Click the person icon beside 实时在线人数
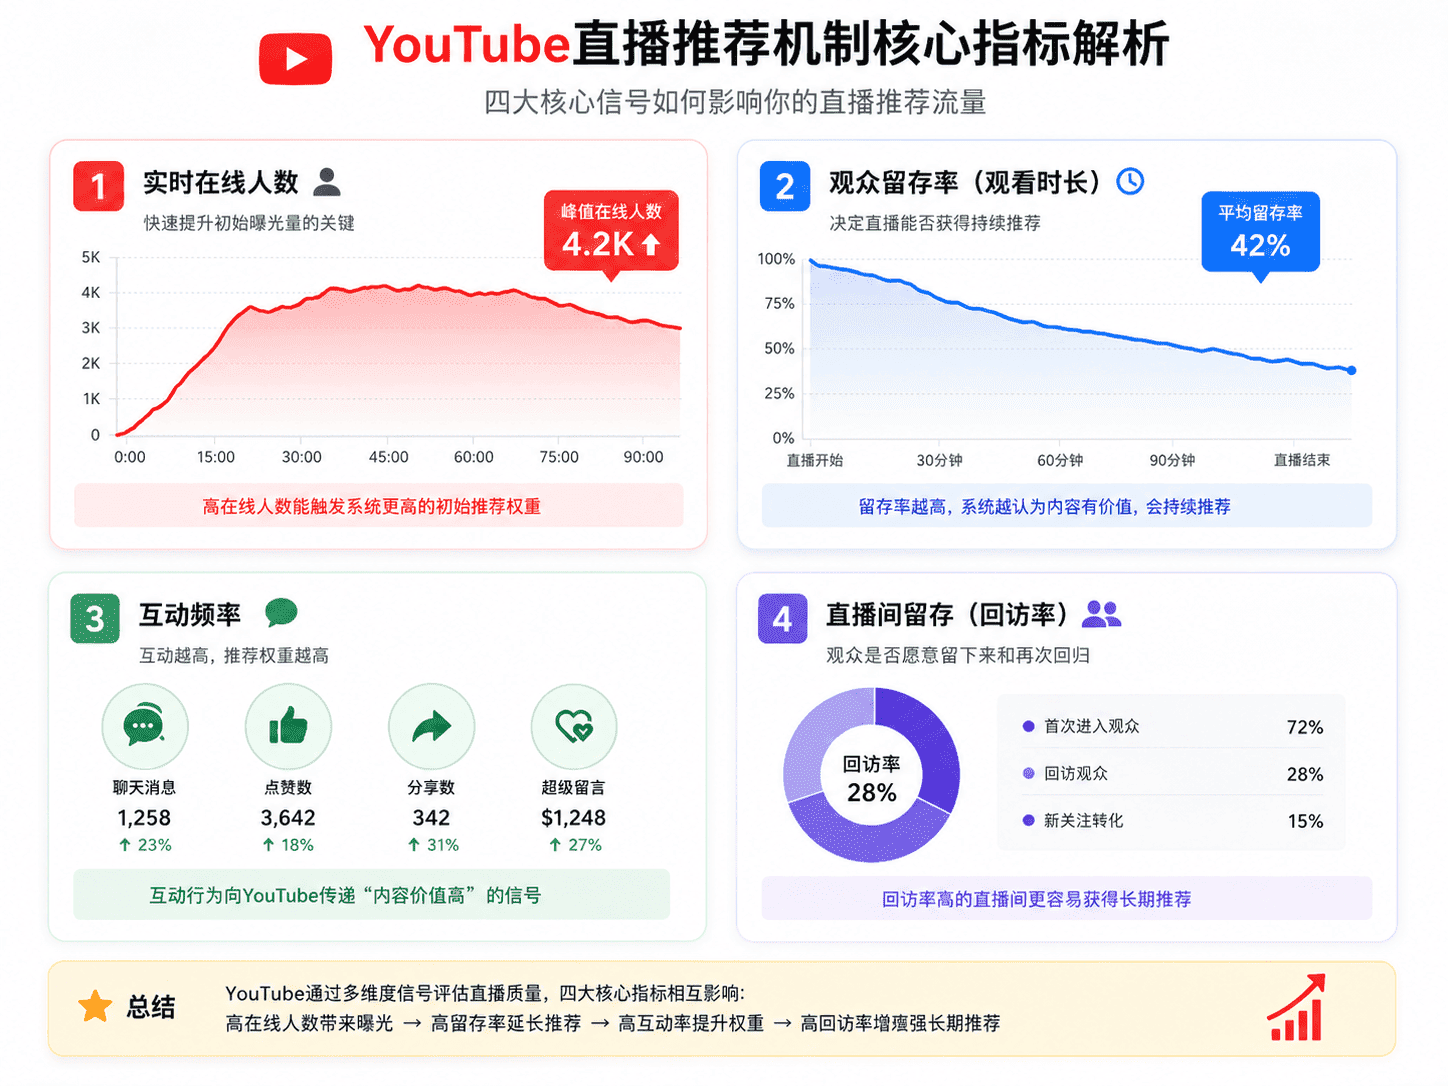This screenshot has width=1448, height=1086. pos(327,182)
